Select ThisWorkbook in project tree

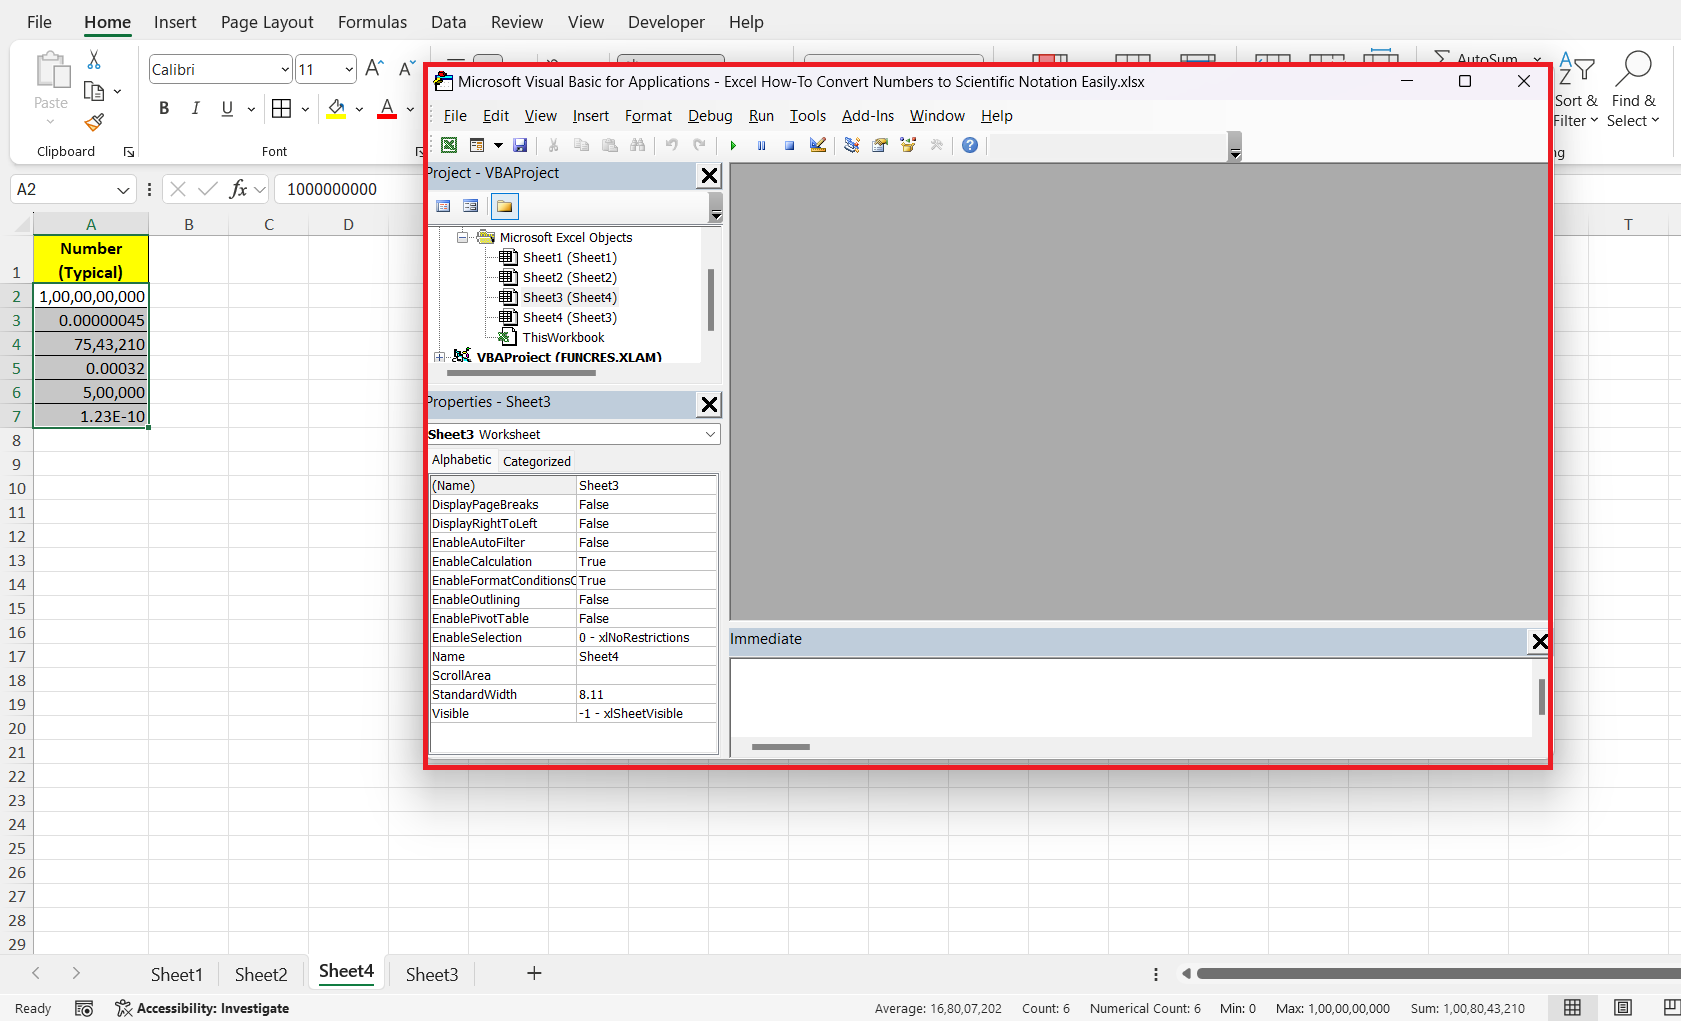click(x=563, y=337)
